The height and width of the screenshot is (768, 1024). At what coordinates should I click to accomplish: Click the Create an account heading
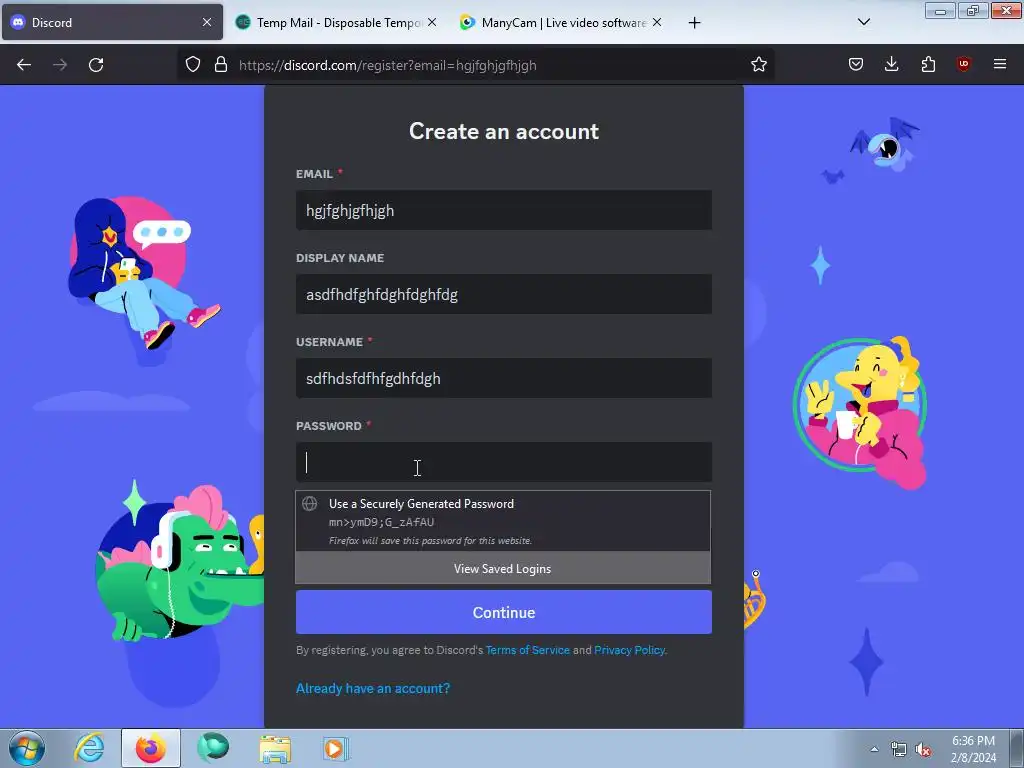click(x=504, y=131)
